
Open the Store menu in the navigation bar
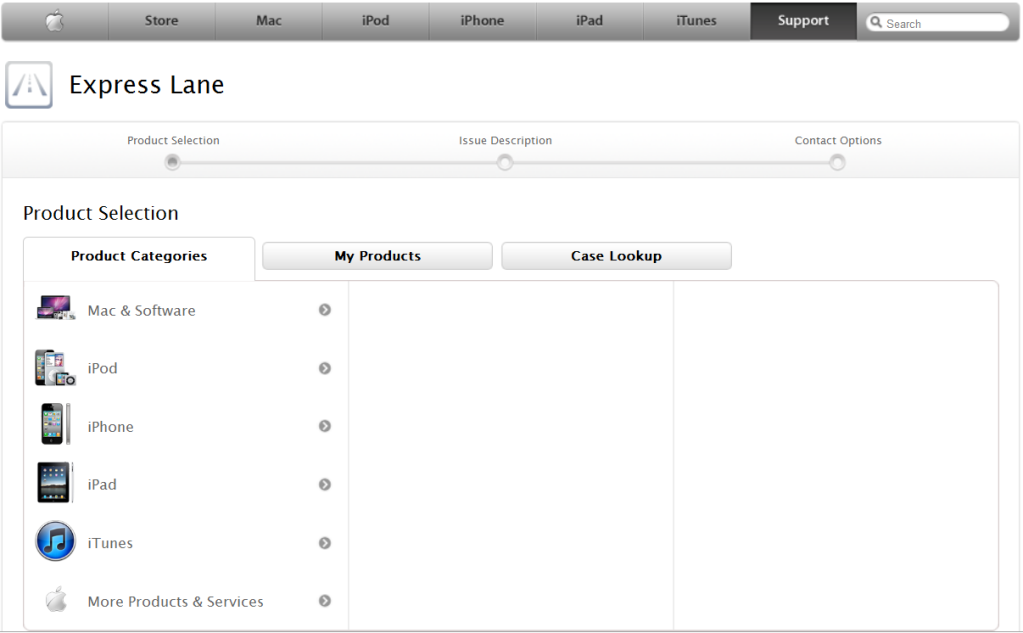pos(162,21)
